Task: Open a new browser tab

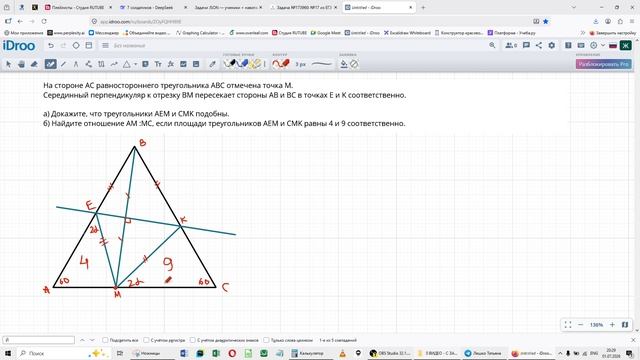Action: click(x=423, y=7)
